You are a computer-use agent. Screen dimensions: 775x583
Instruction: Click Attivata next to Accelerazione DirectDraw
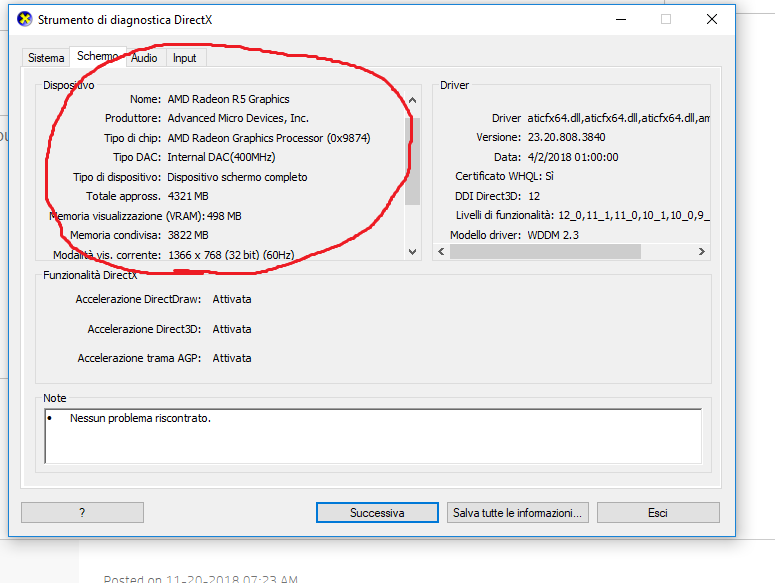pyautogui.click(x=232, y=299)
